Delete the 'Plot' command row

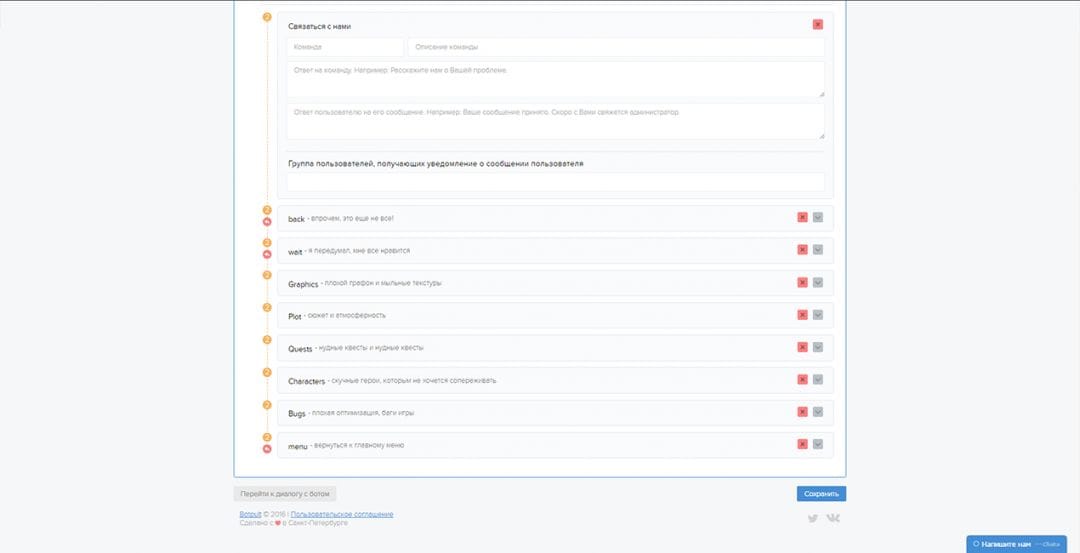pos(802,315)
